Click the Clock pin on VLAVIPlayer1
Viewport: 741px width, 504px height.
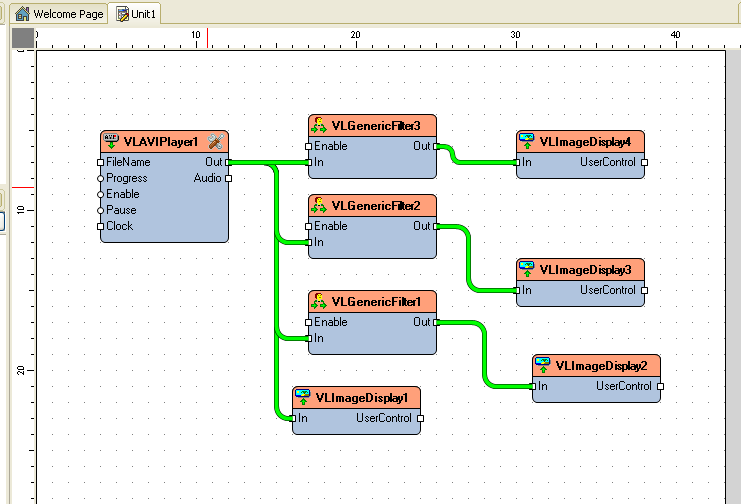(x=100, y=226)
